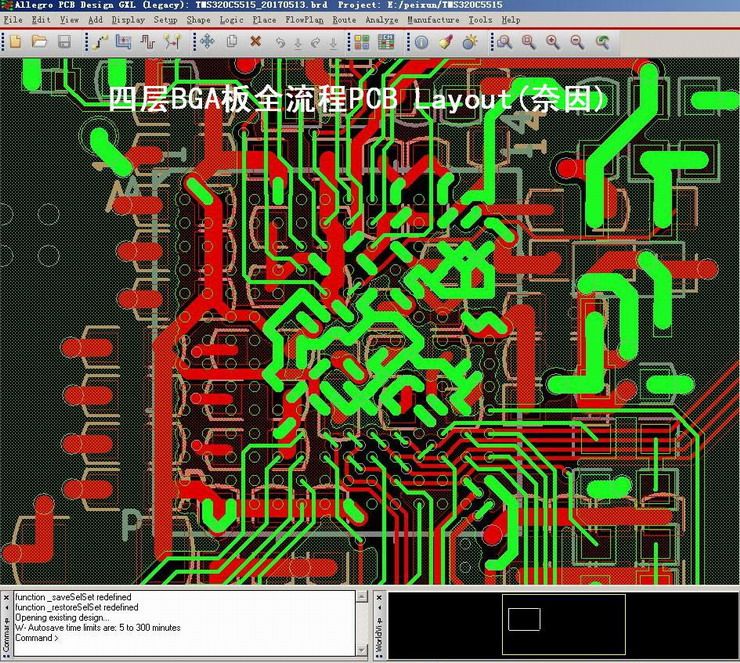Screen dimensions: 740x663
Task: Open the Shape menu
Action: coord(198,20)
